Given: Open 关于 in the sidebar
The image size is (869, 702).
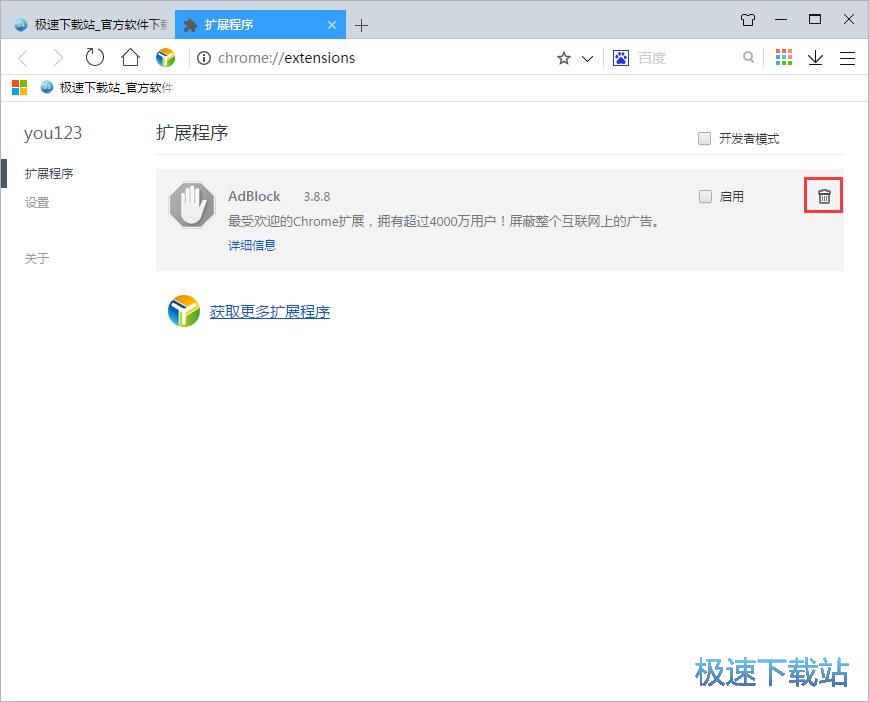Looking at the screenshot, I should 37,258.
